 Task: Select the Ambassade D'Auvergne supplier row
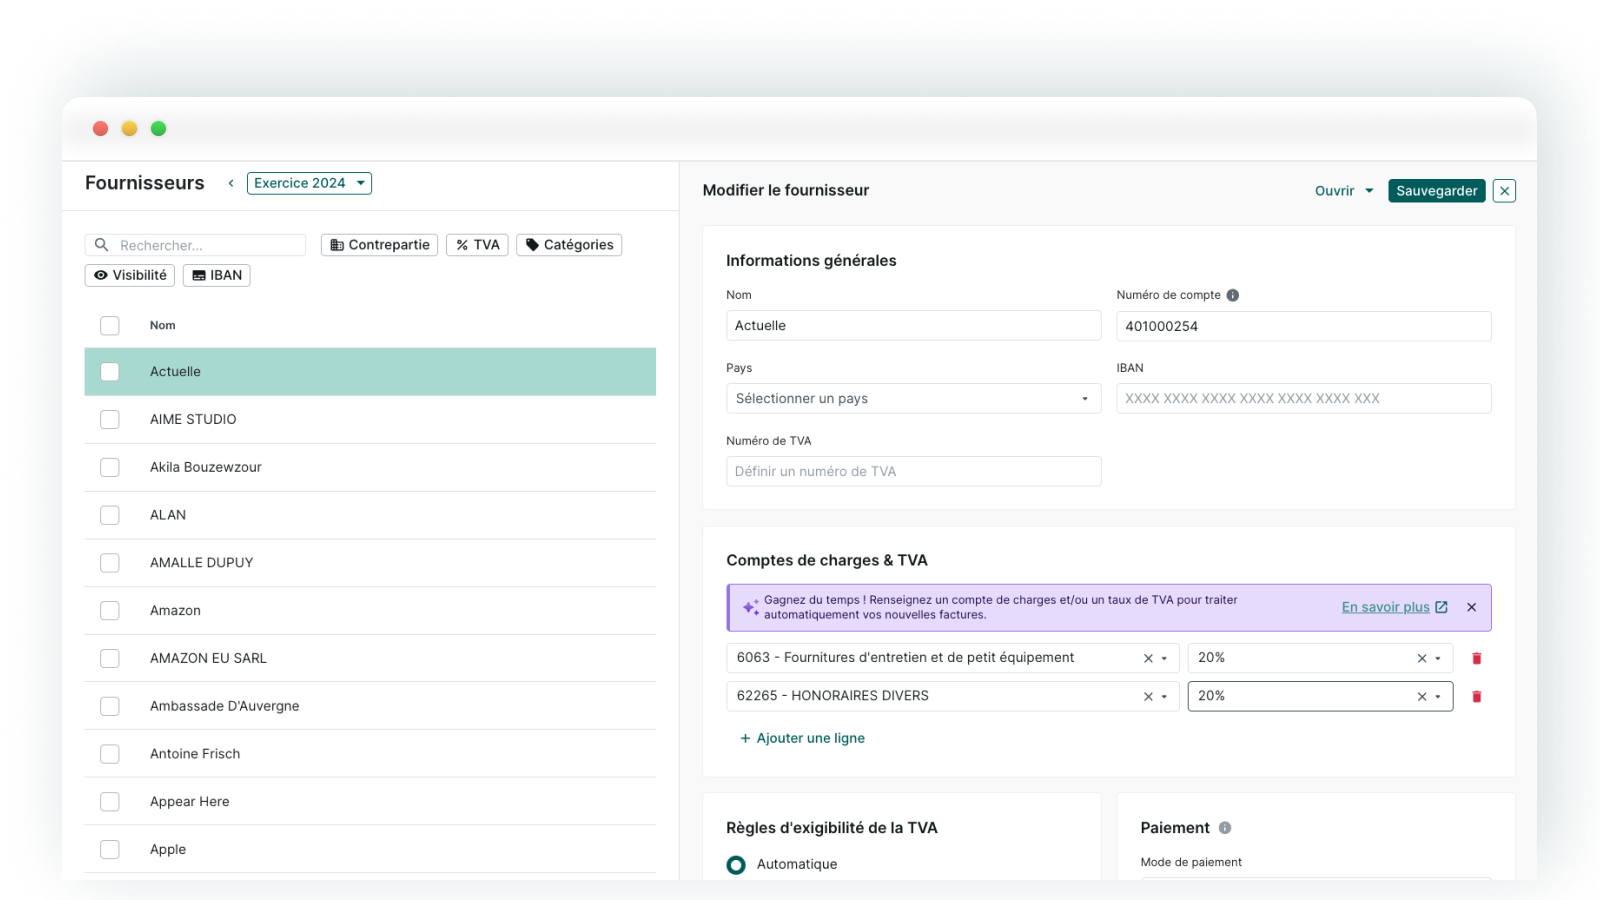pyautogui.click(x=370, y=706)
